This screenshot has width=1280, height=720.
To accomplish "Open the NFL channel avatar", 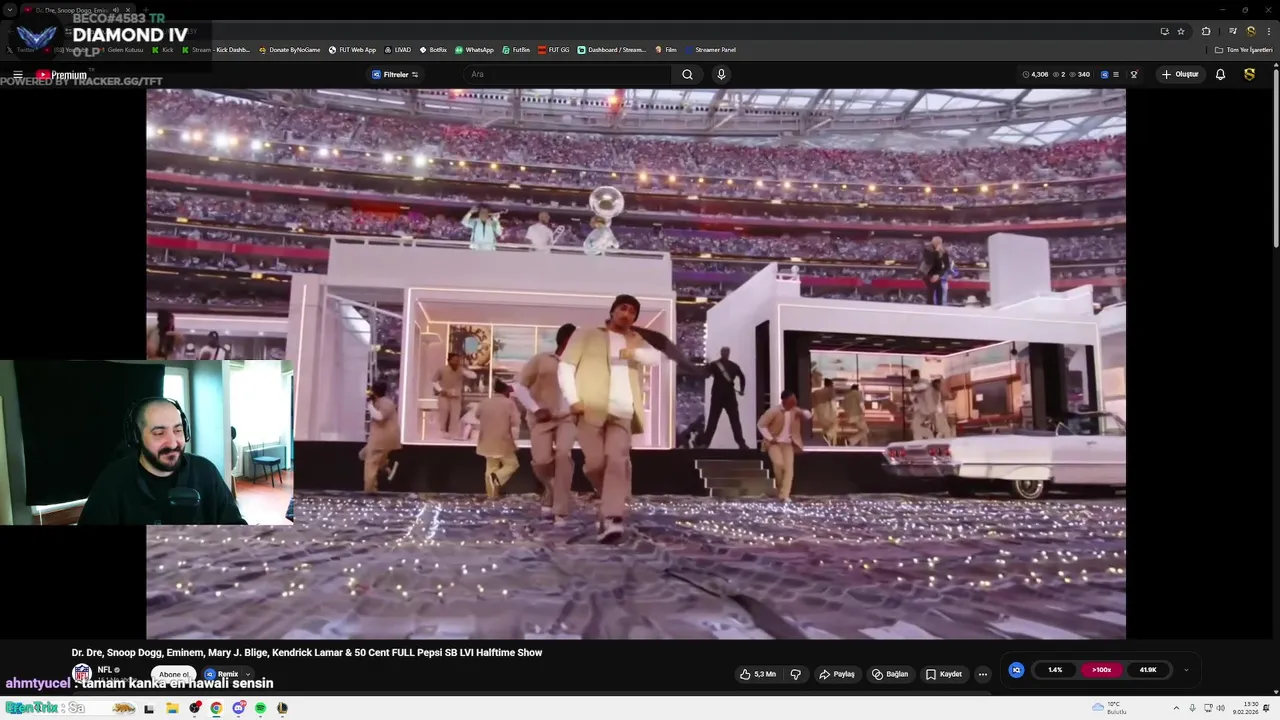I will tap(81, 674).
